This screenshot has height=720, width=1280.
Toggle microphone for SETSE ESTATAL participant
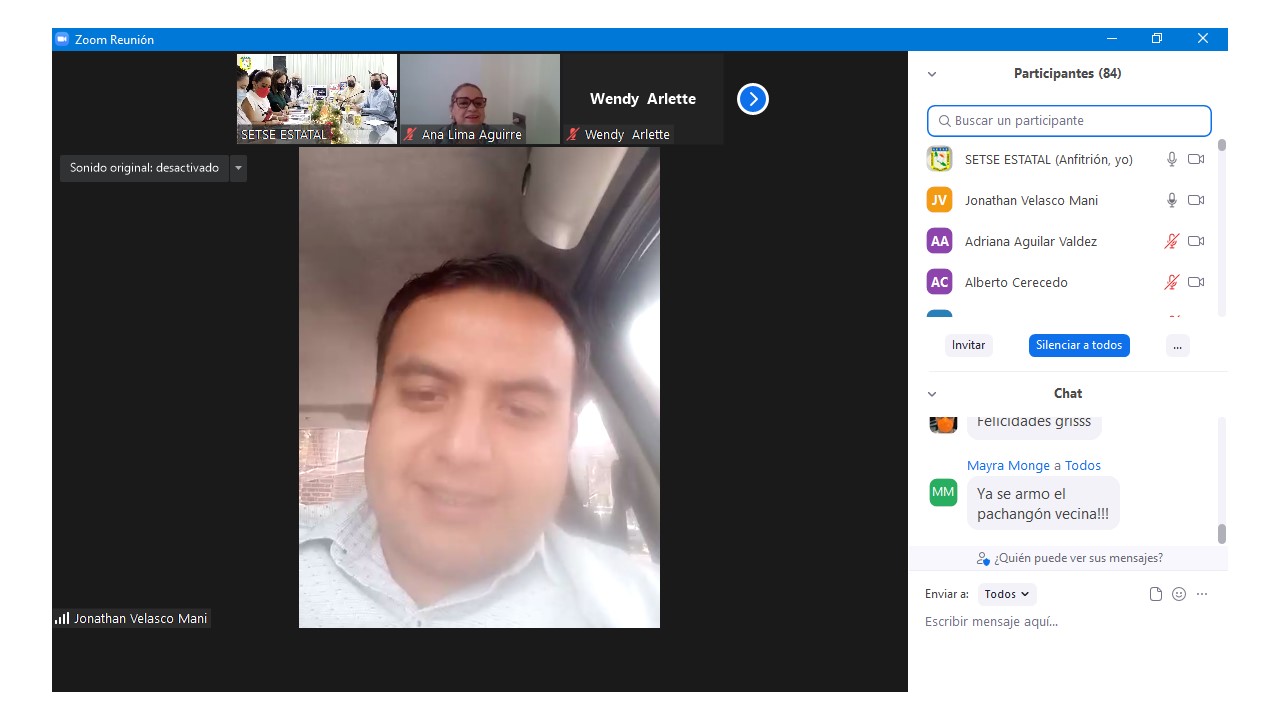point(1172,159)
